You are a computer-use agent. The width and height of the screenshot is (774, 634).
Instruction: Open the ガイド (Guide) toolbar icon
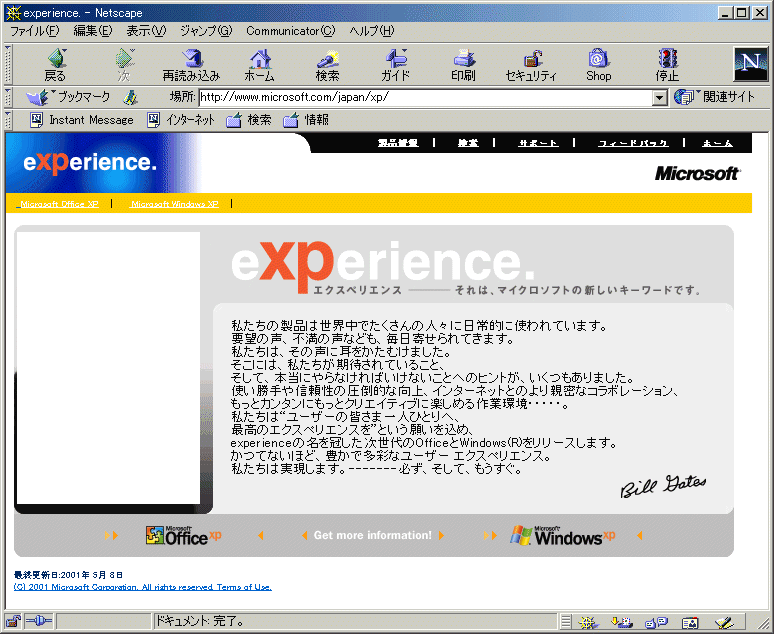[x=396, y=65]
